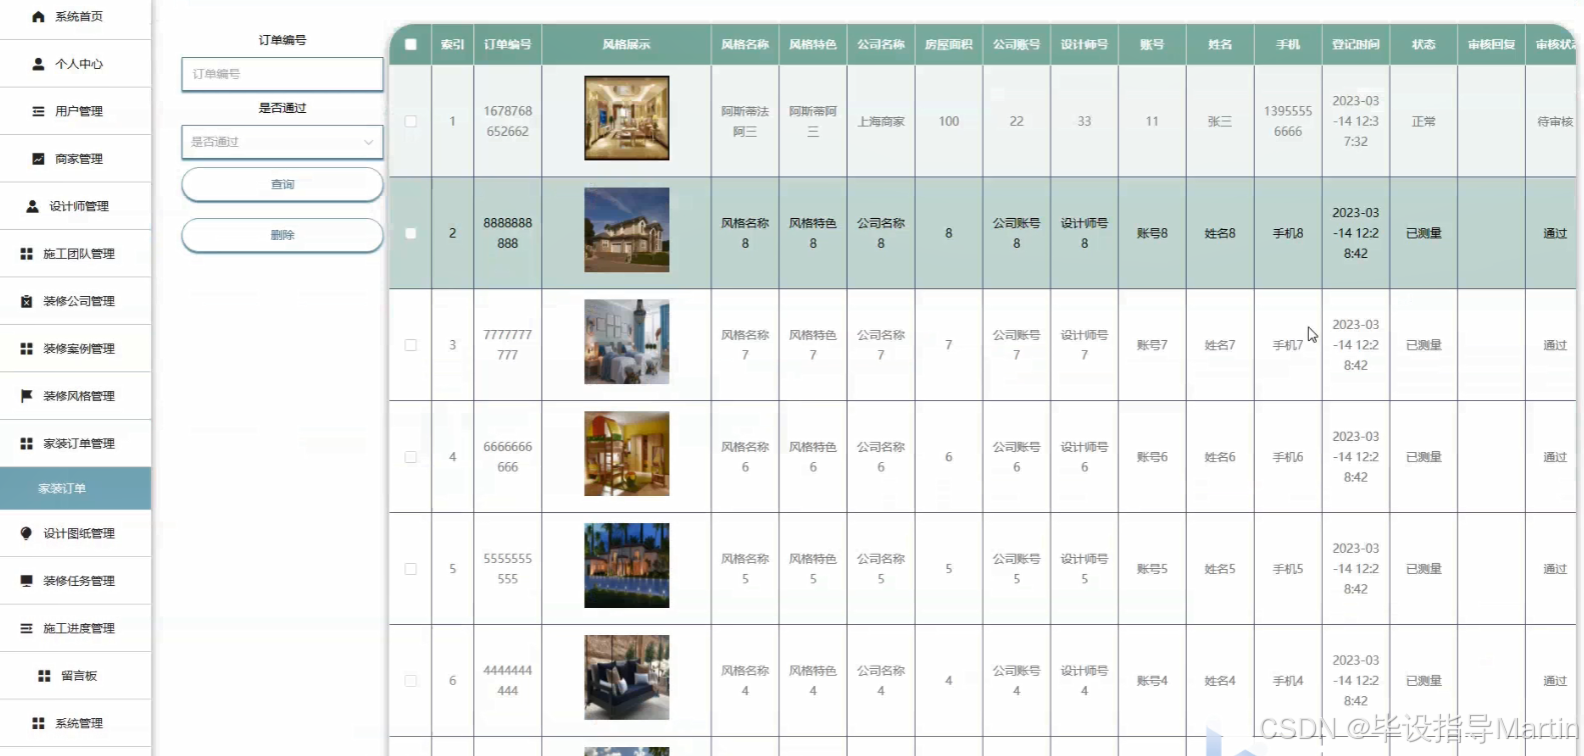Click the monitor icon beside 装修任务管理
This screenshot has width=1584, height=756.
[x=26, y=581]
